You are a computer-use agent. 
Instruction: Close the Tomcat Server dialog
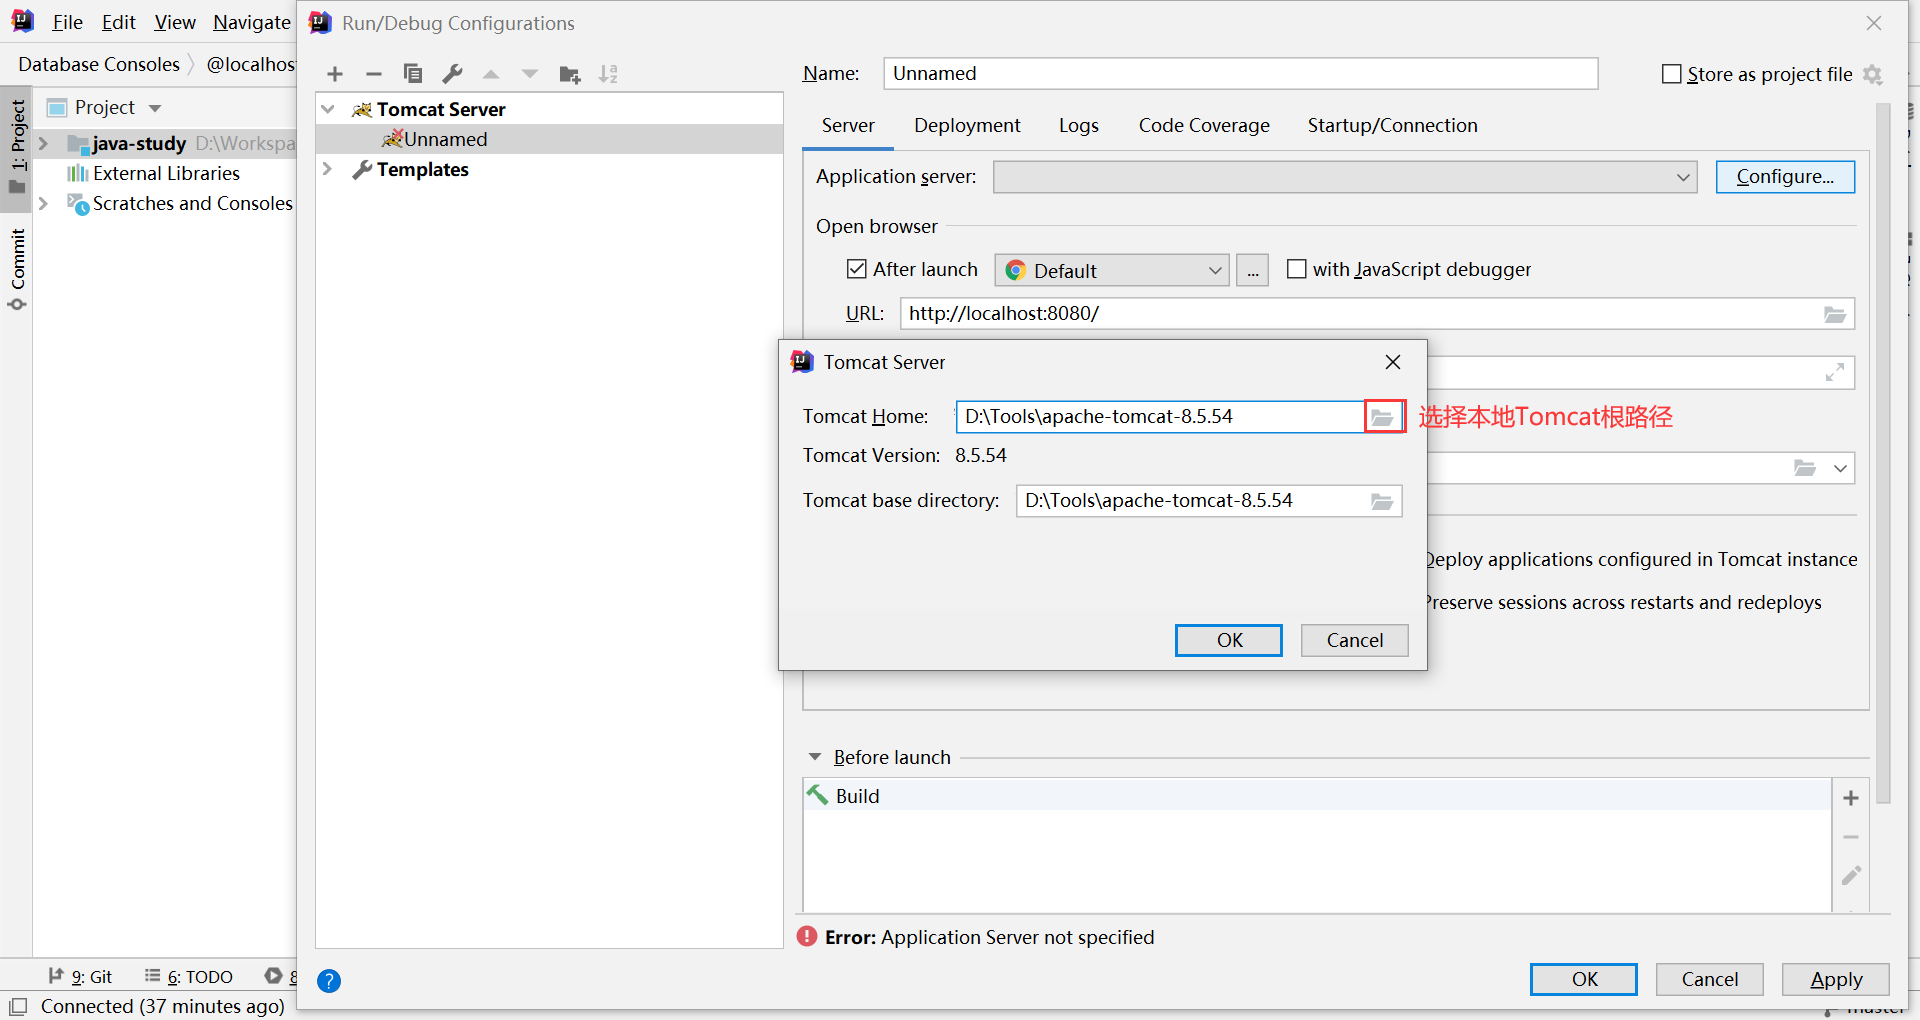tap(1393, 362)
